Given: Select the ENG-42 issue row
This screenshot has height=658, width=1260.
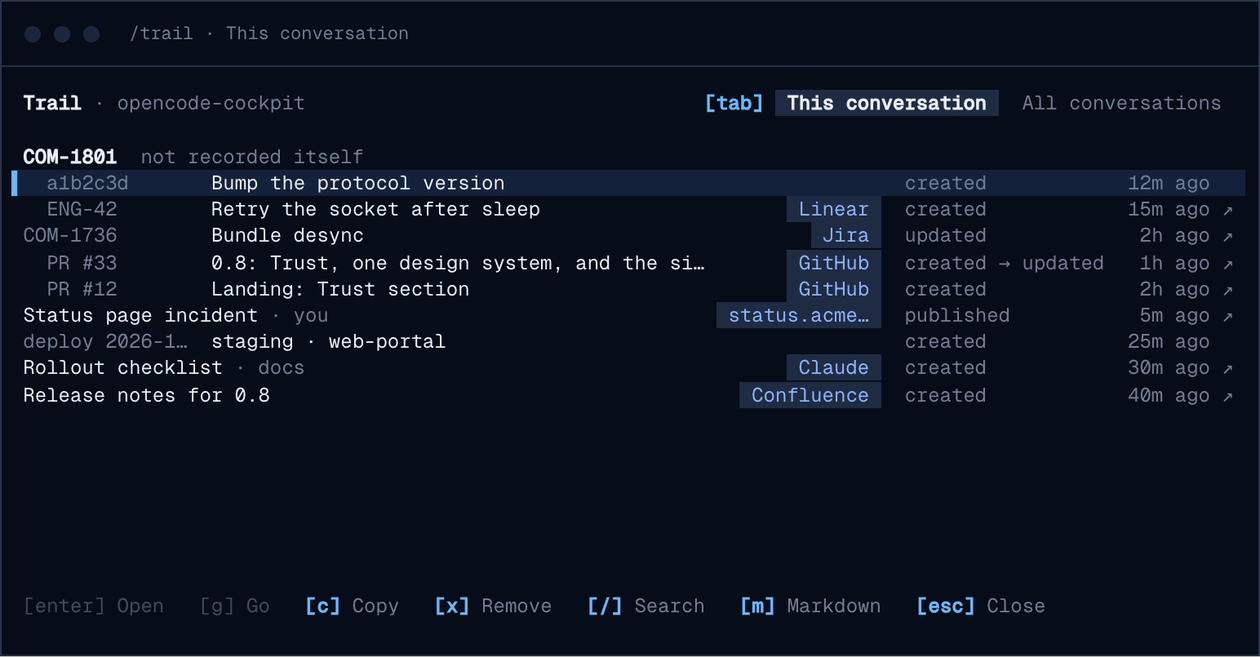Looking at the screenshot, I should pyautogui.click(x=628, y=210).
